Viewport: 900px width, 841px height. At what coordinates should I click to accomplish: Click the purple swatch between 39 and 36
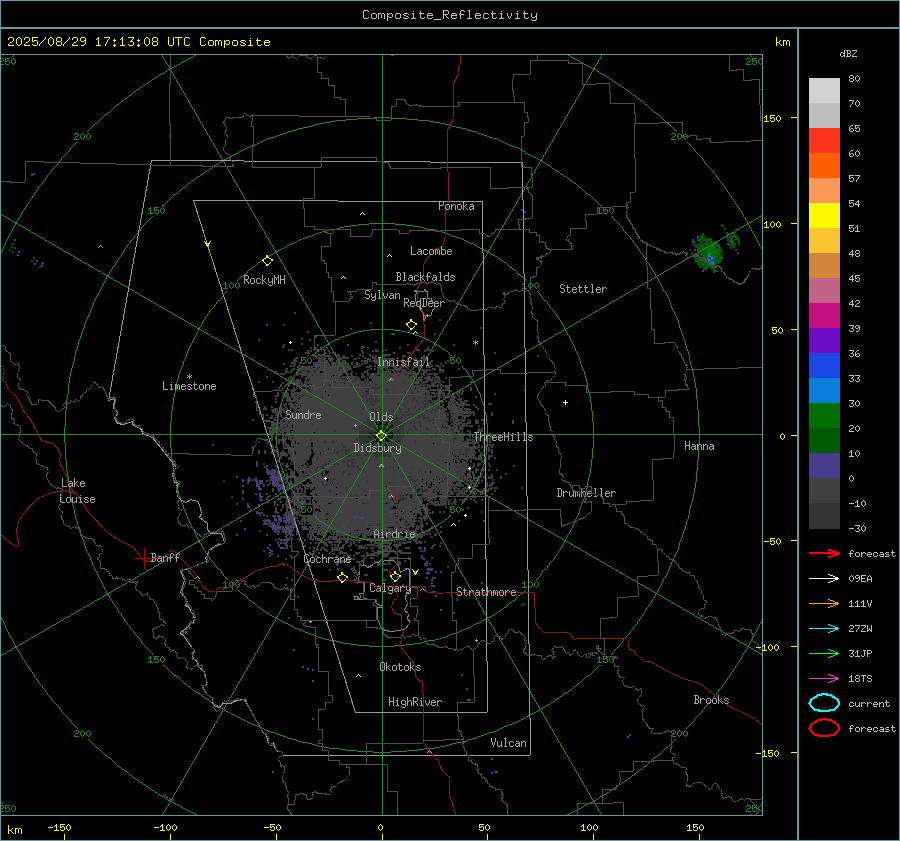pyautogui.click(x=824, y=341)
